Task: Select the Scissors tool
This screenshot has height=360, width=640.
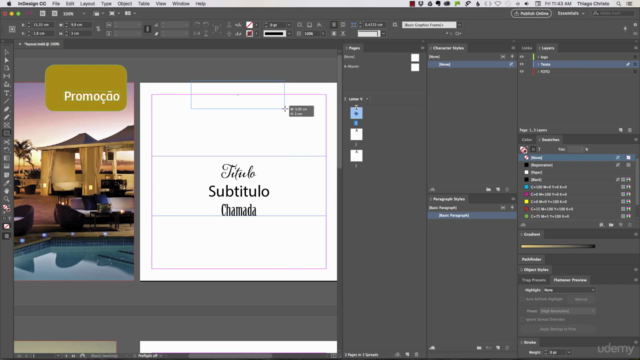Action: 7,142
